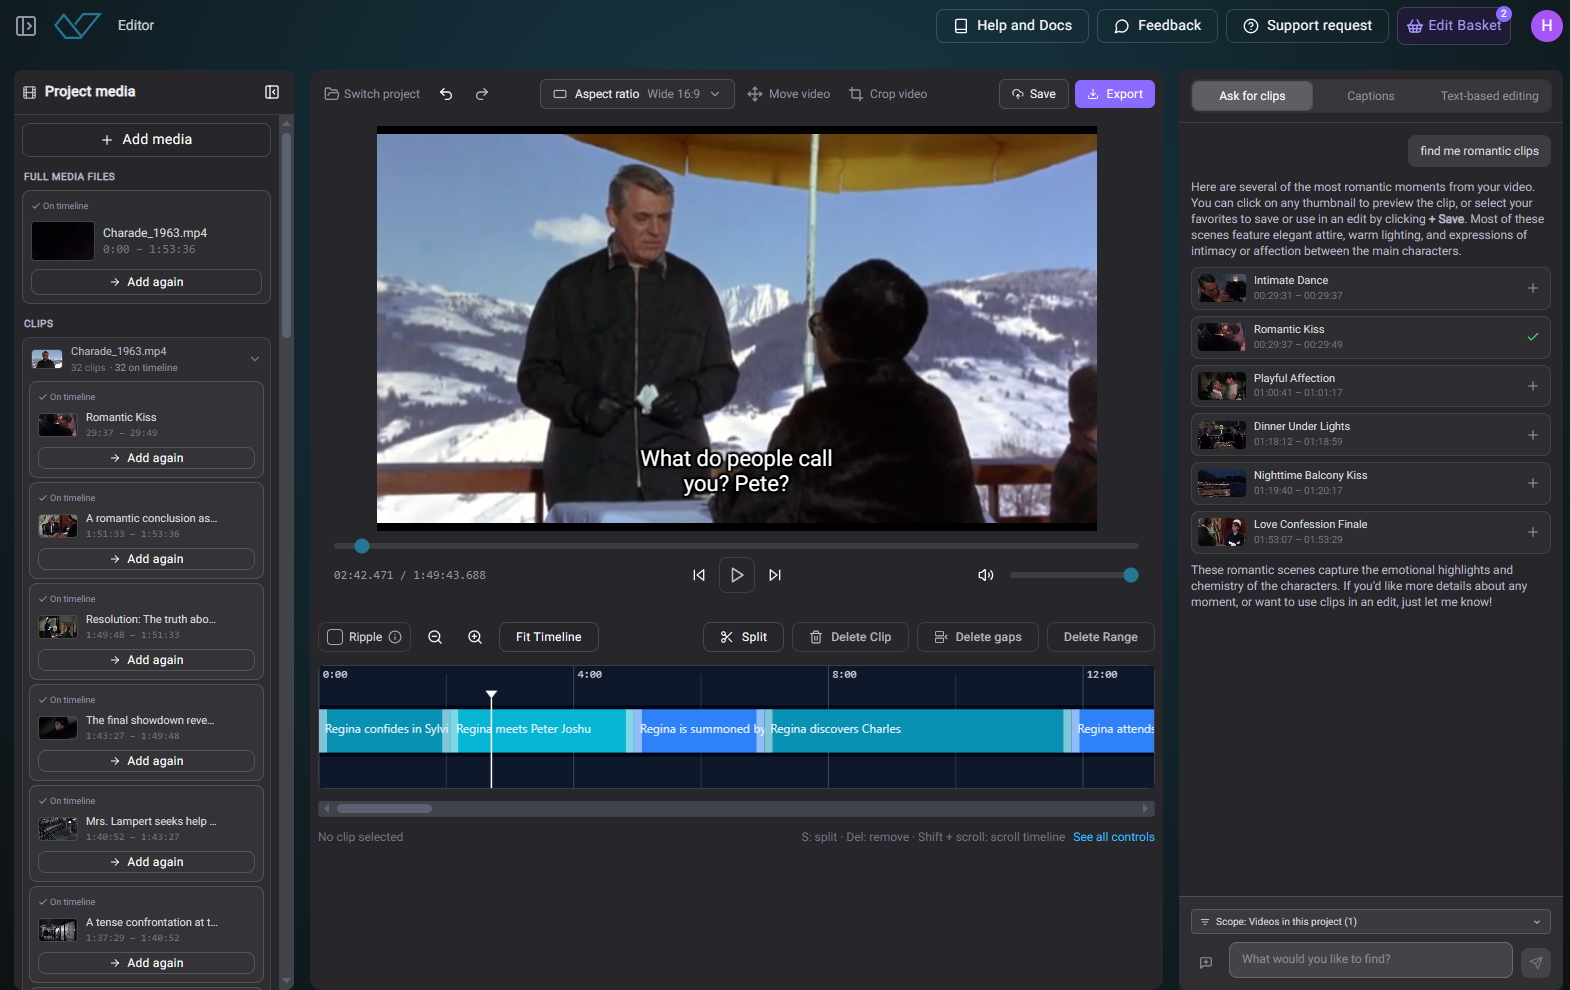Open the See all controls link
Viewport: 1570px width, 990px height.
click(1114, 837)
